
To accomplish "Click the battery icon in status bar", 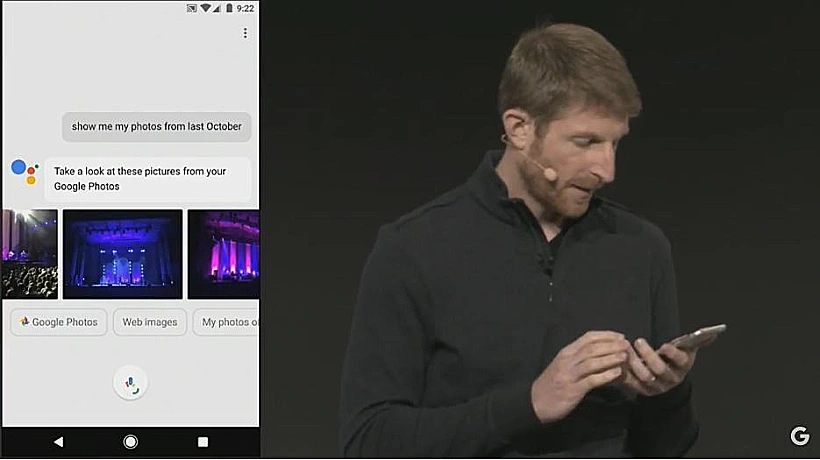I will point(229,8).
